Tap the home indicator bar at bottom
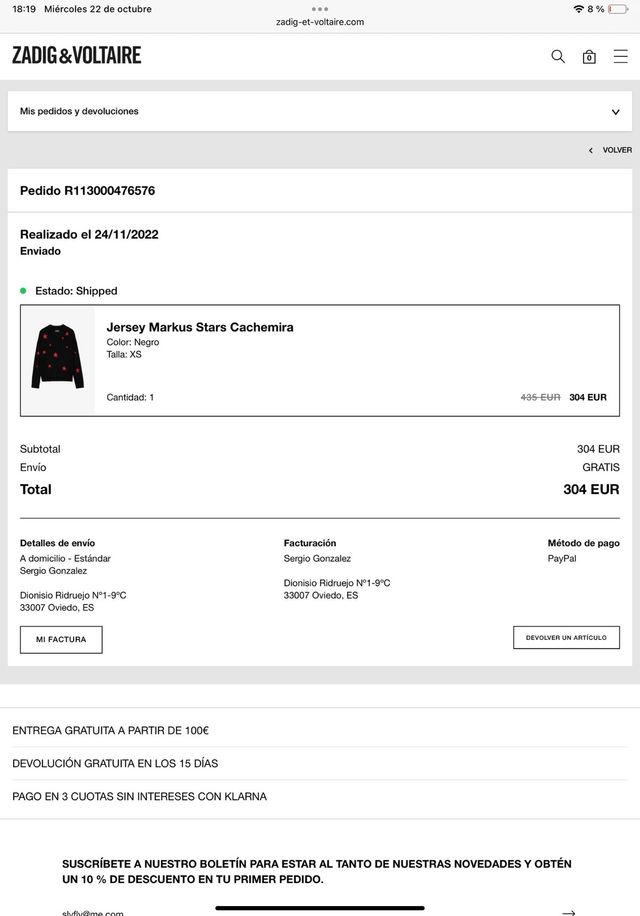The image size is (640, 916). point(320,908)
